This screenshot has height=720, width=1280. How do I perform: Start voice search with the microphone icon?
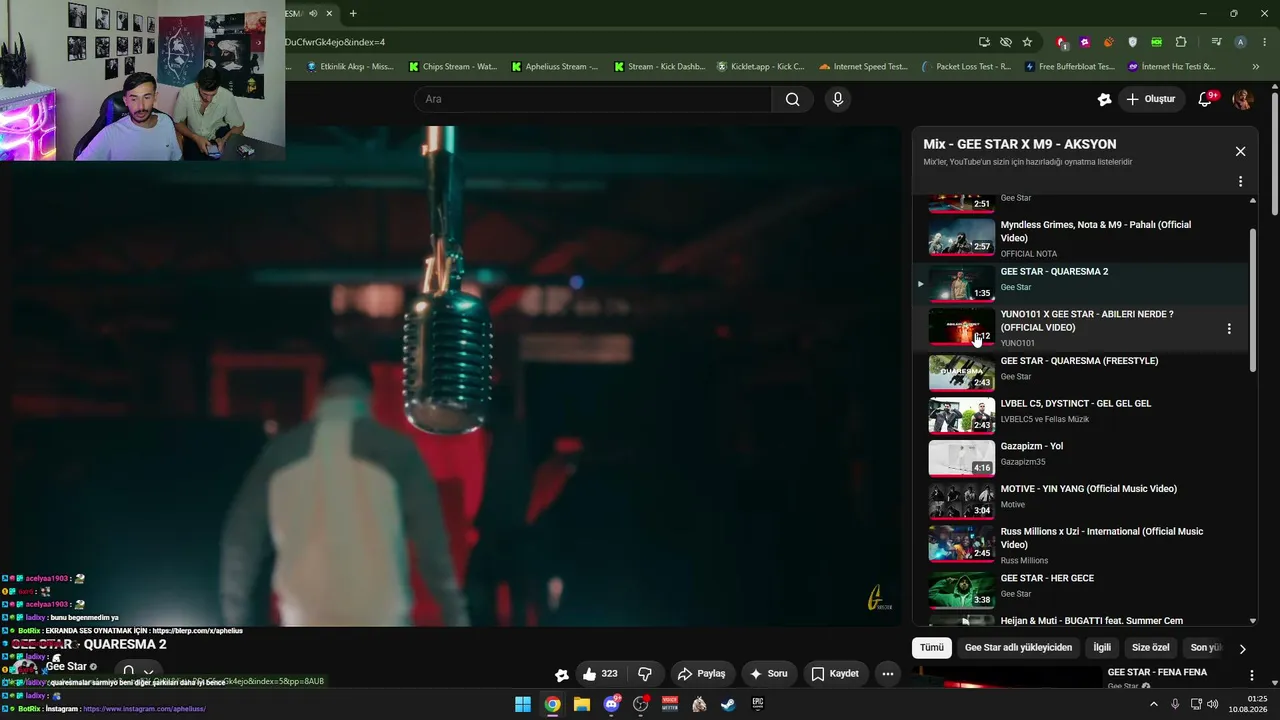[838, 99]
